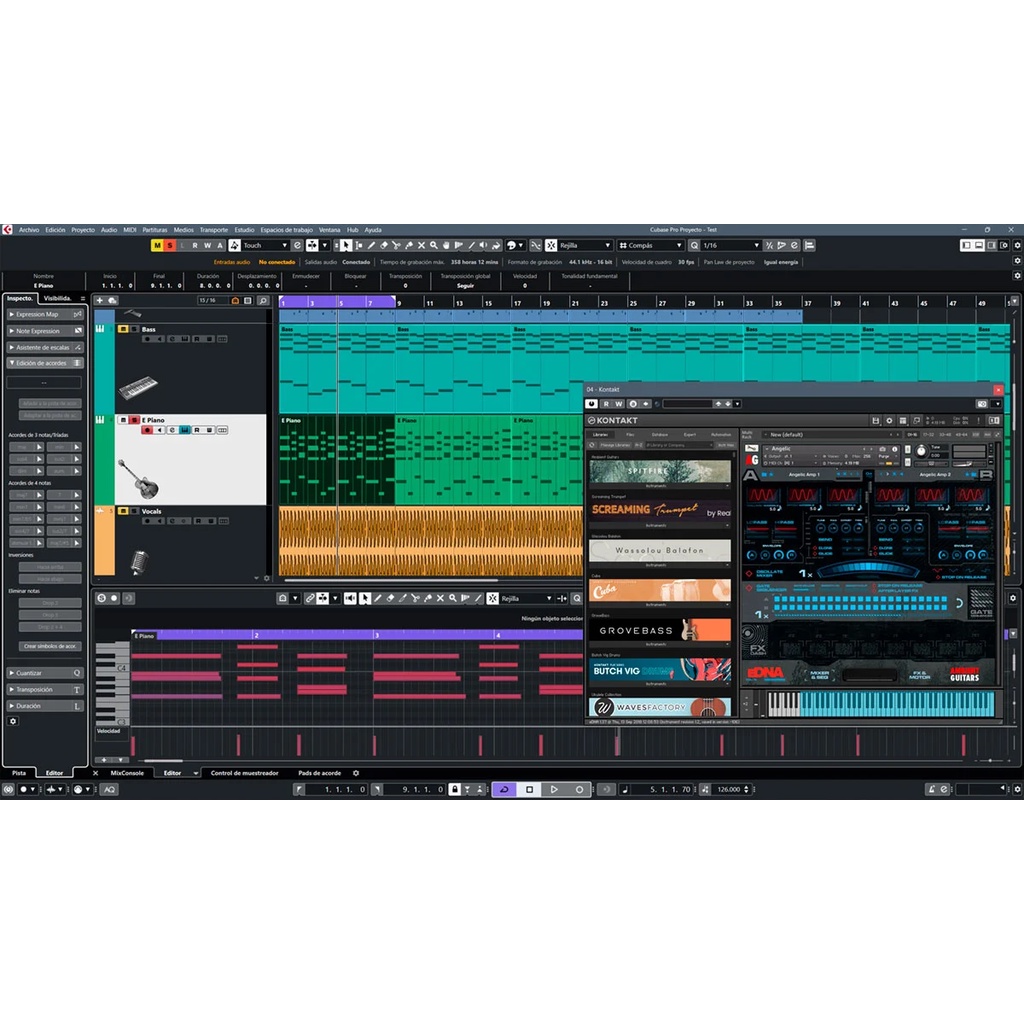1024x1024 pixels.
Task: Click the Kontakt virtual keyboard
Action: (x=881, y=704)
